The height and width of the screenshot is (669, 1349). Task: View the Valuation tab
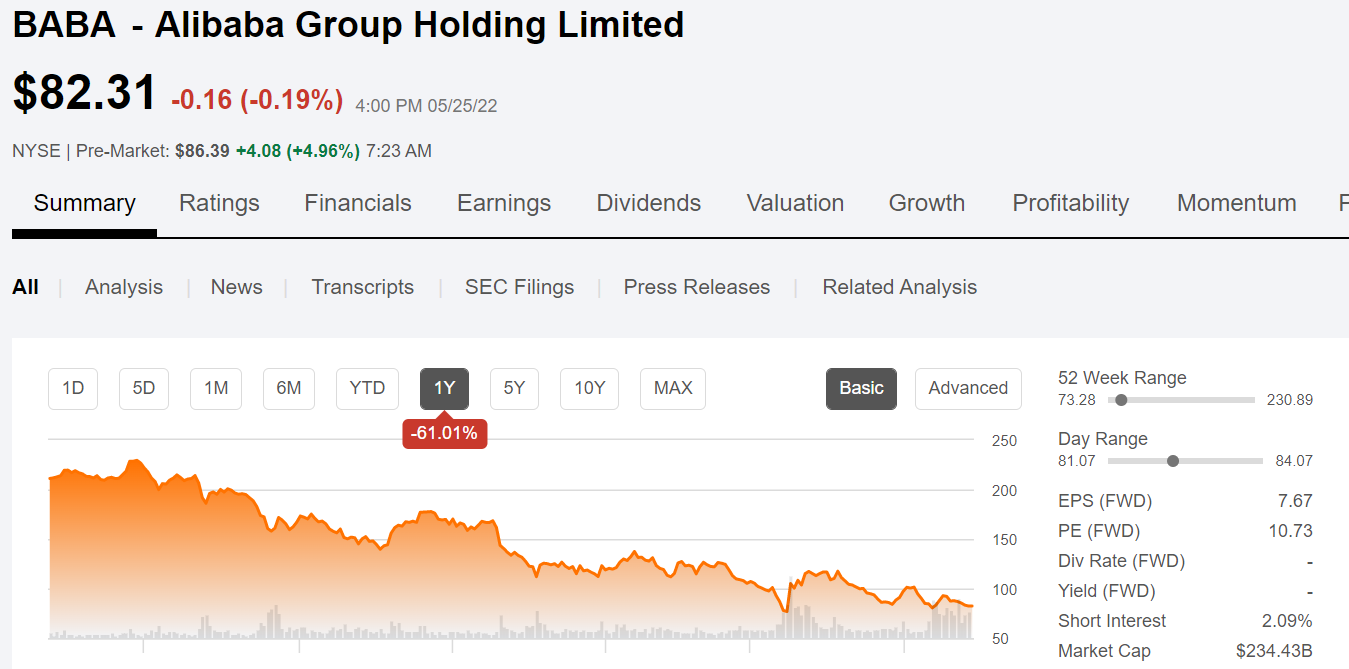coord(795,203)
